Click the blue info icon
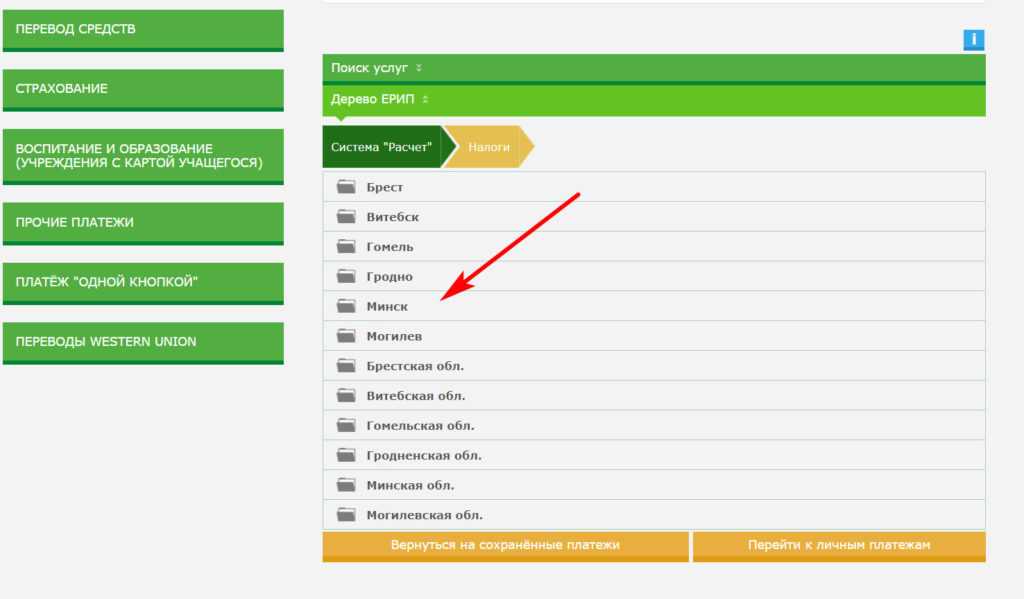1024x599 pixels. (973, 40)
